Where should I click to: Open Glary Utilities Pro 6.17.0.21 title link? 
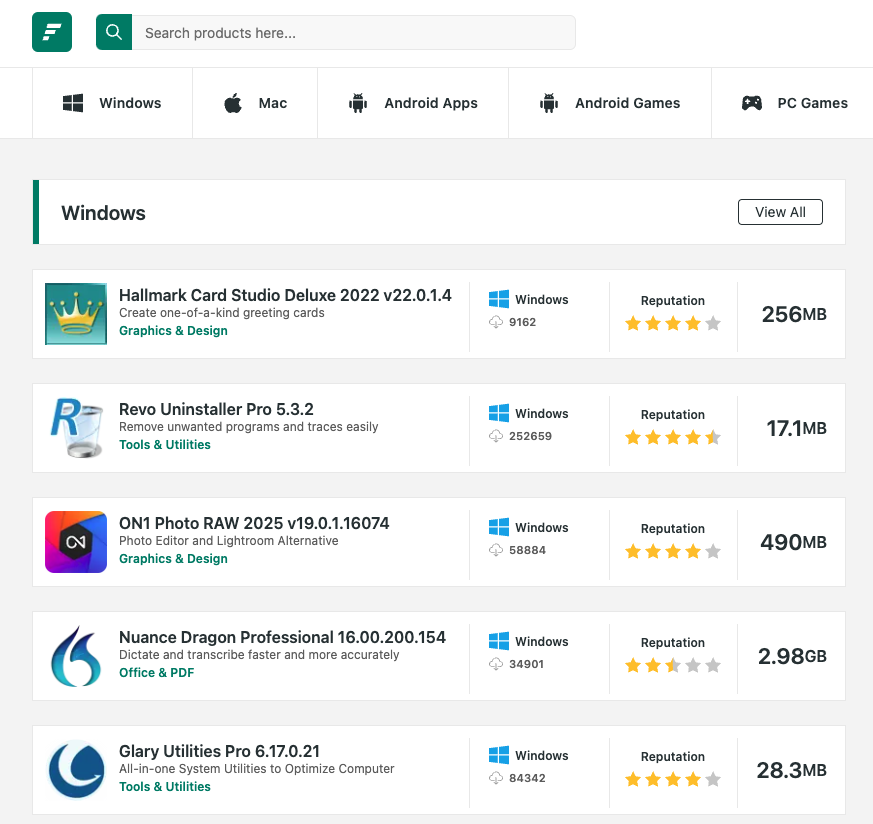pos(219,752)
